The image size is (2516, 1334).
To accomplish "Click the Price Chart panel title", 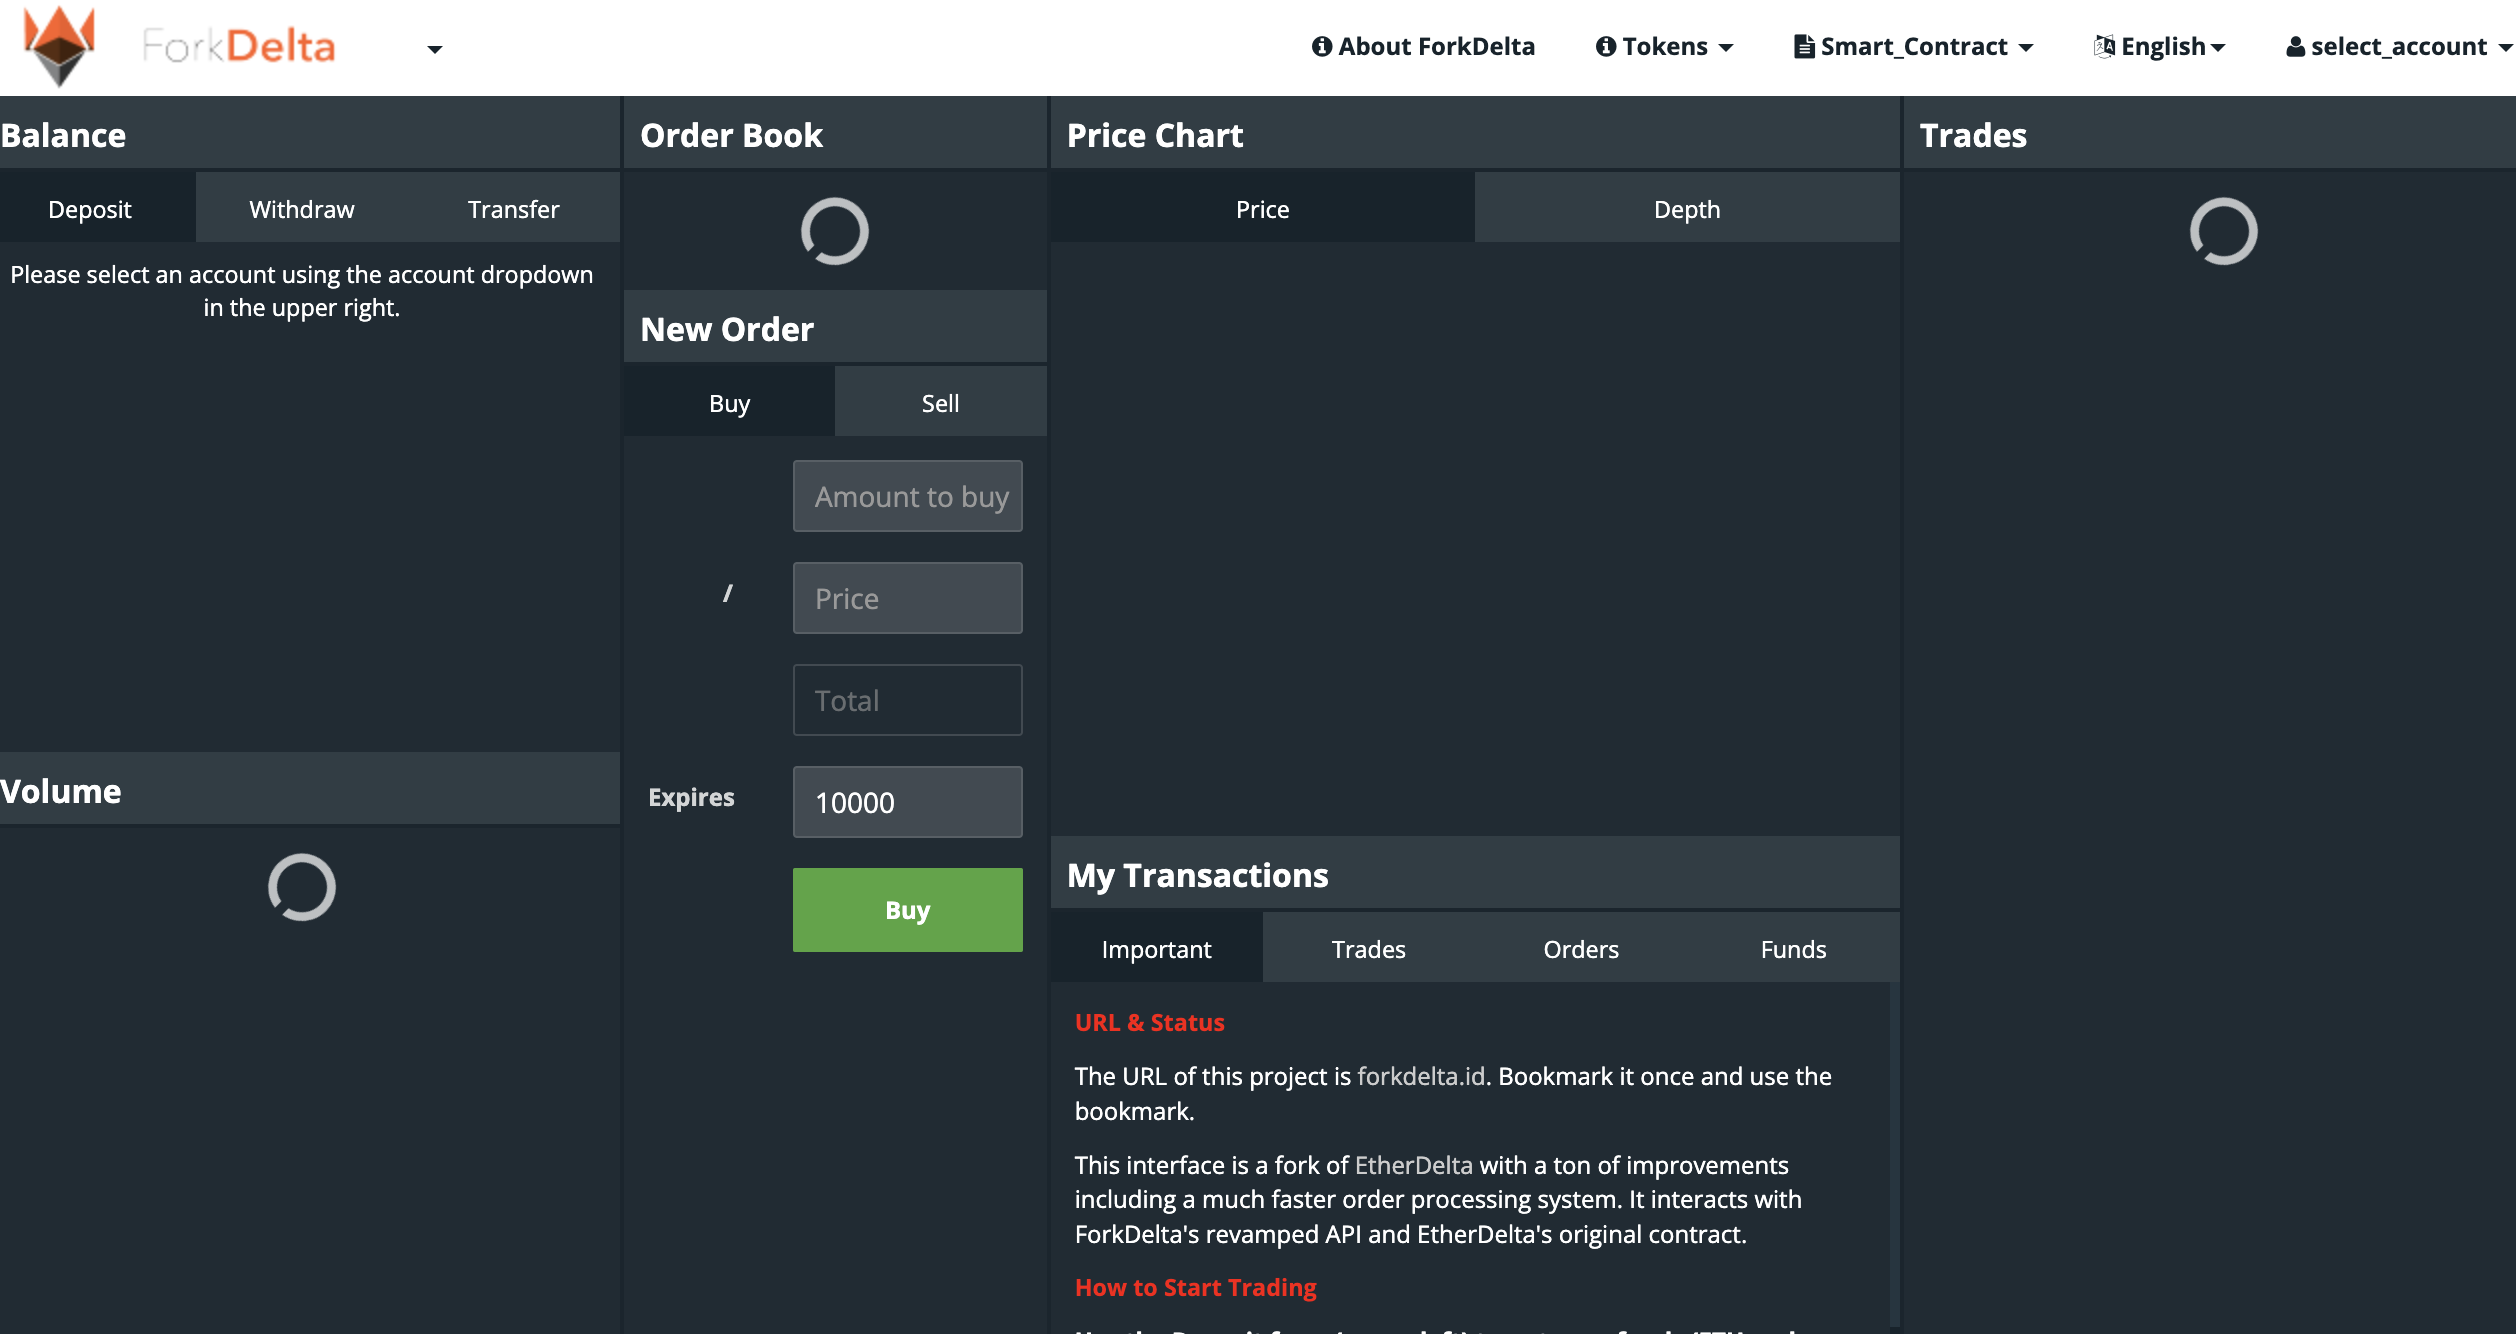I will [x=1155, y=135].
